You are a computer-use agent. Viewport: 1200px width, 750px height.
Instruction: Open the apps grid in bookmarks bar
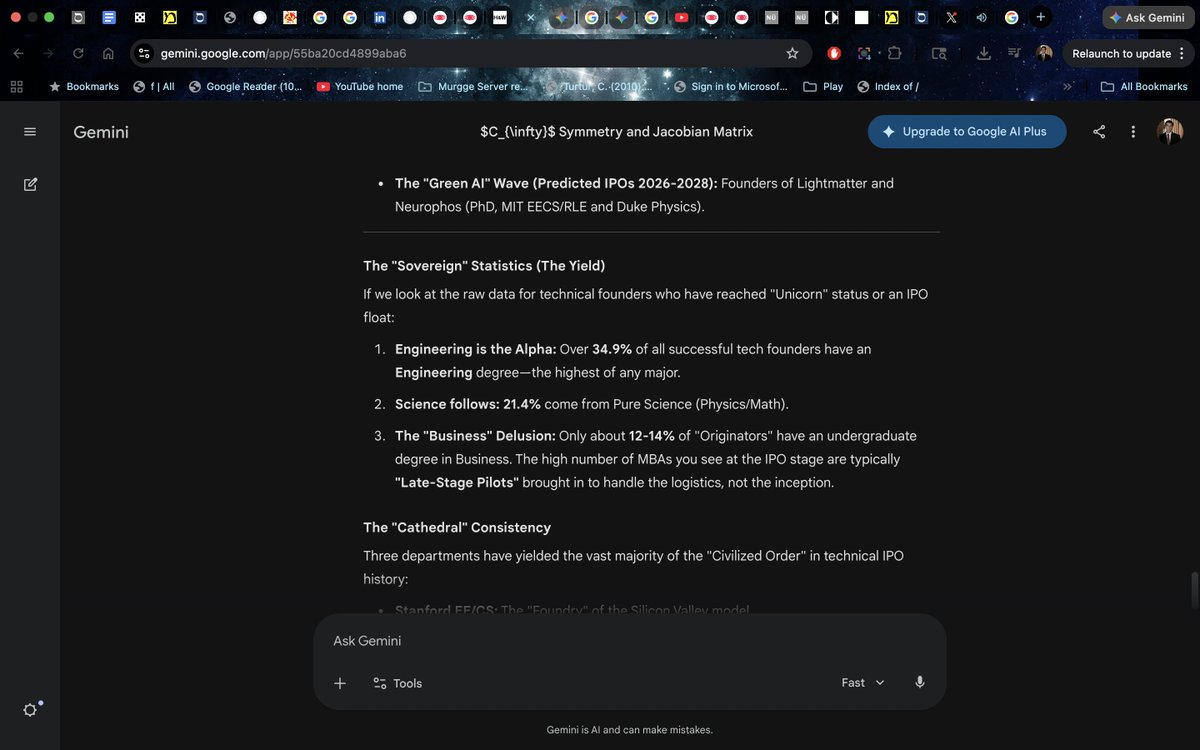point(16,87)
